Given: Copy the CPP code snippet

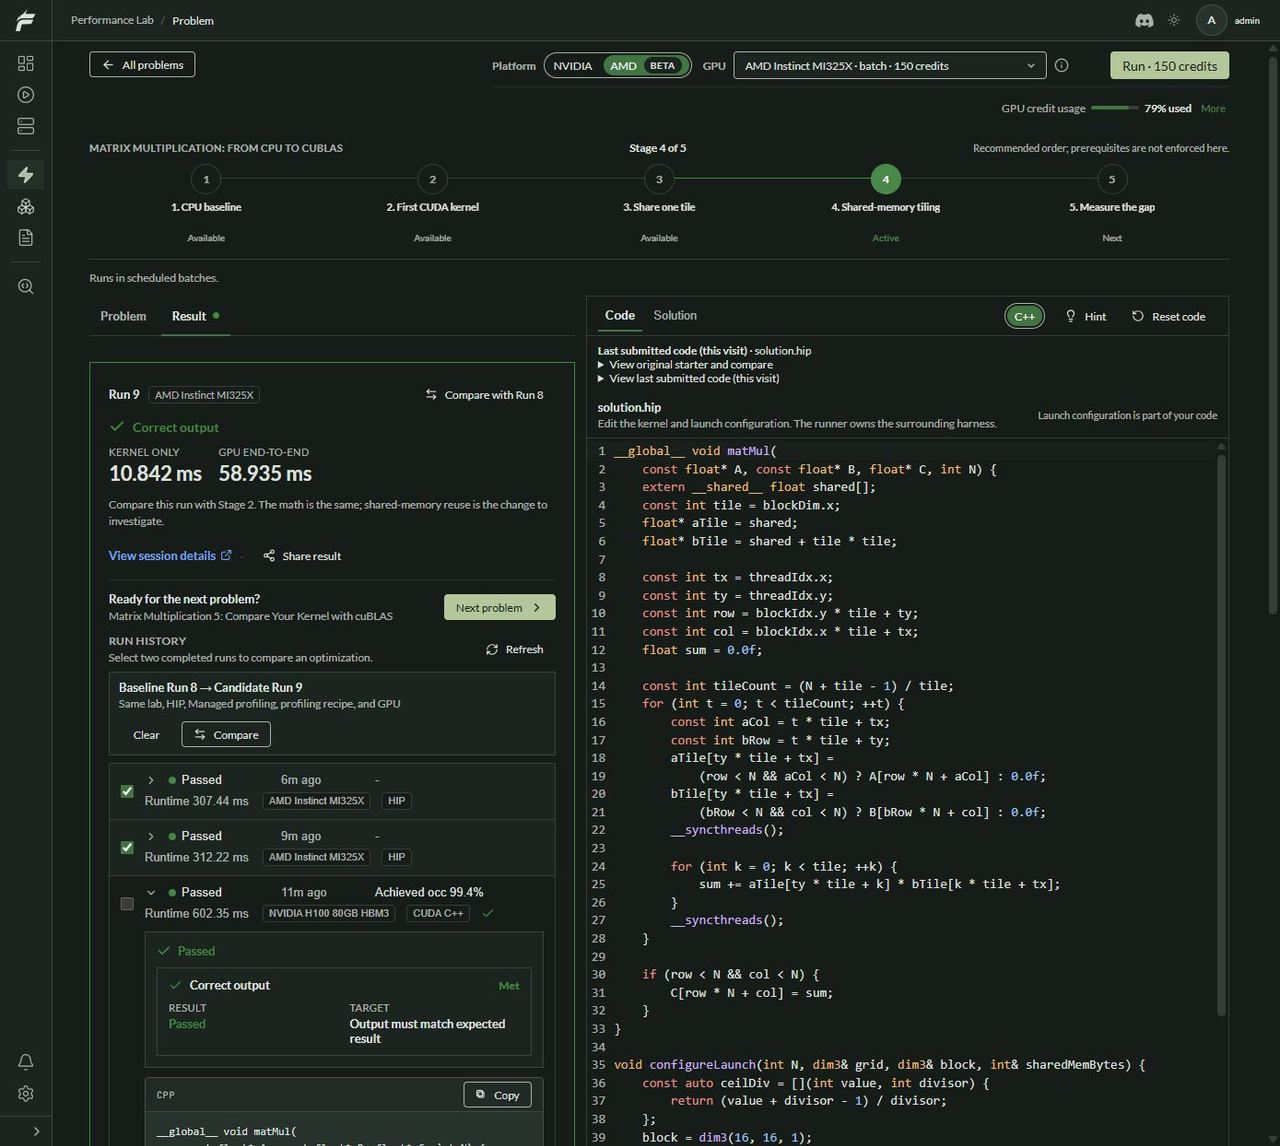Looking at the screenshot, I should [x=497, y=1095].
